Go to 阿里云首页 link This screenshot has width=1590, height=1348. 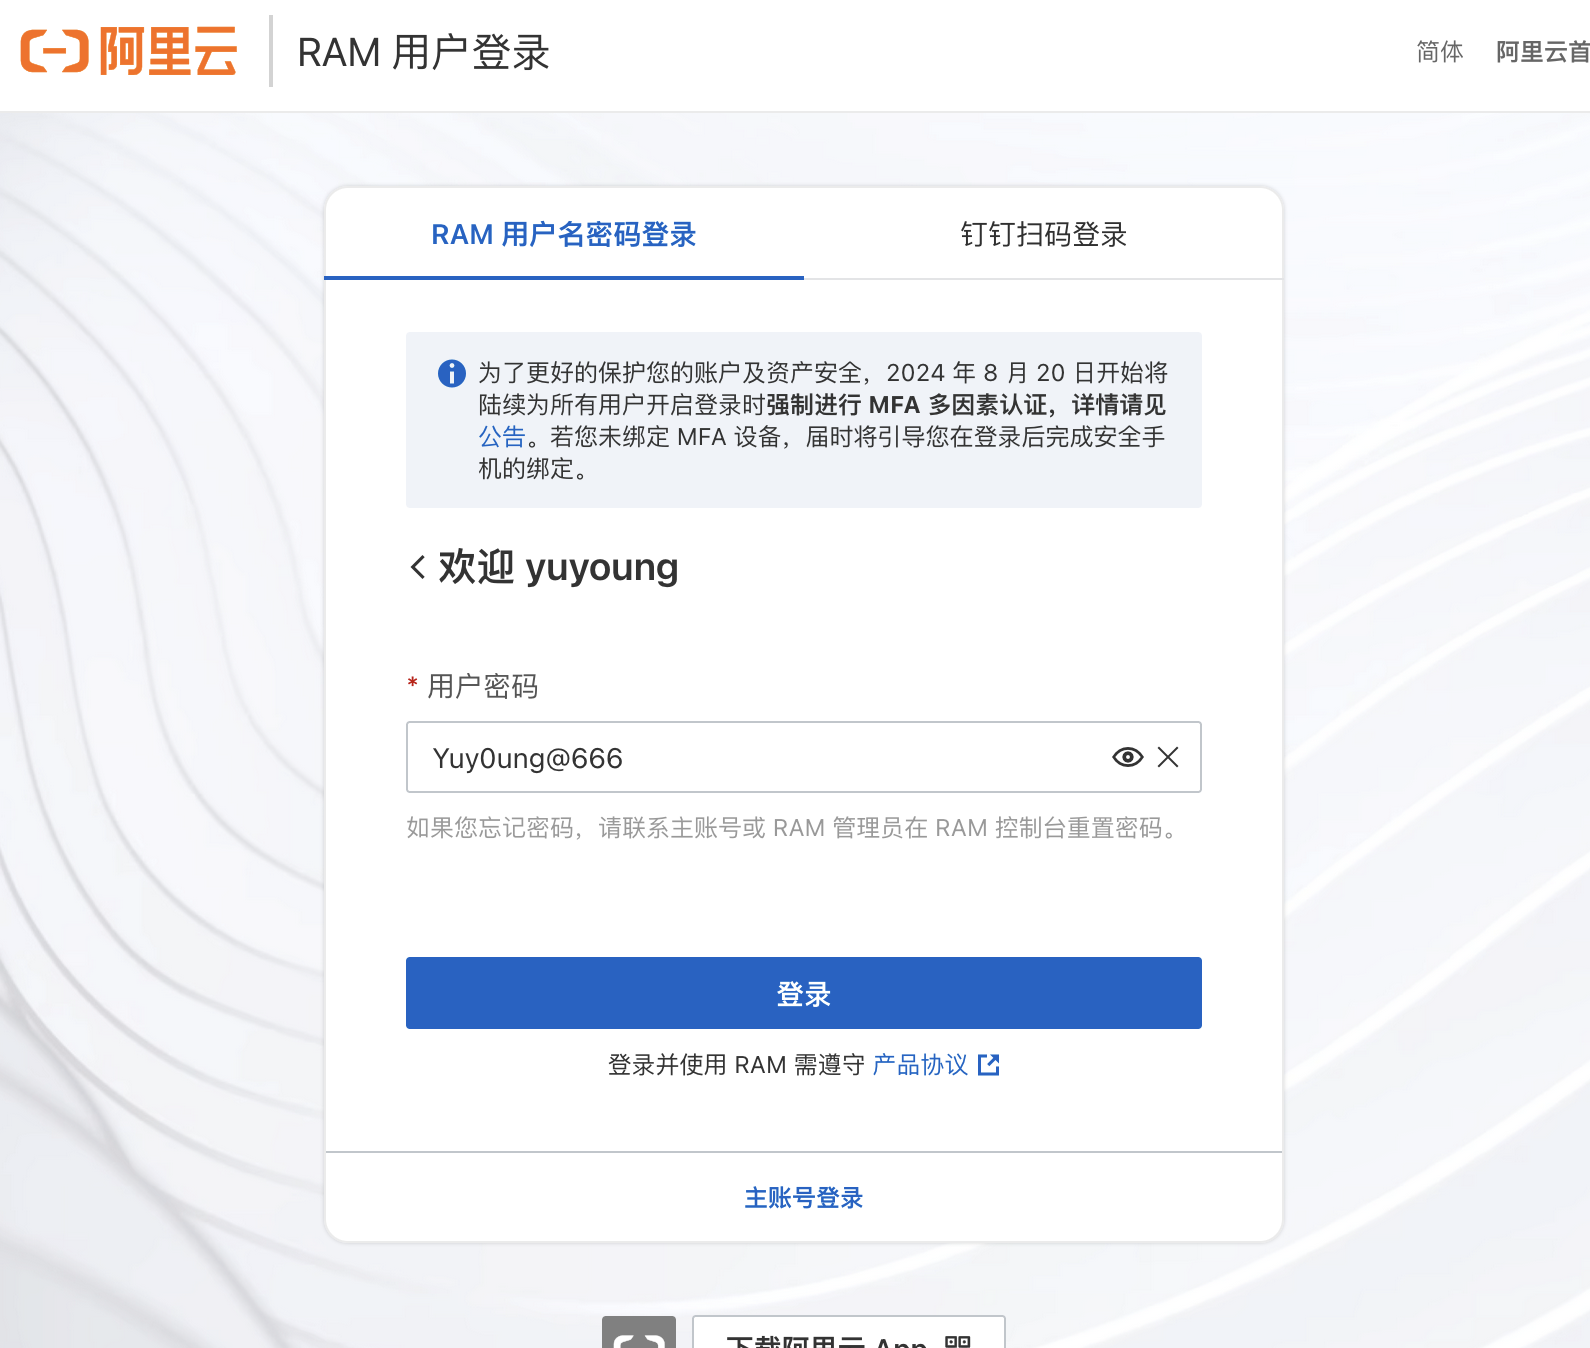pos(1542,52)
